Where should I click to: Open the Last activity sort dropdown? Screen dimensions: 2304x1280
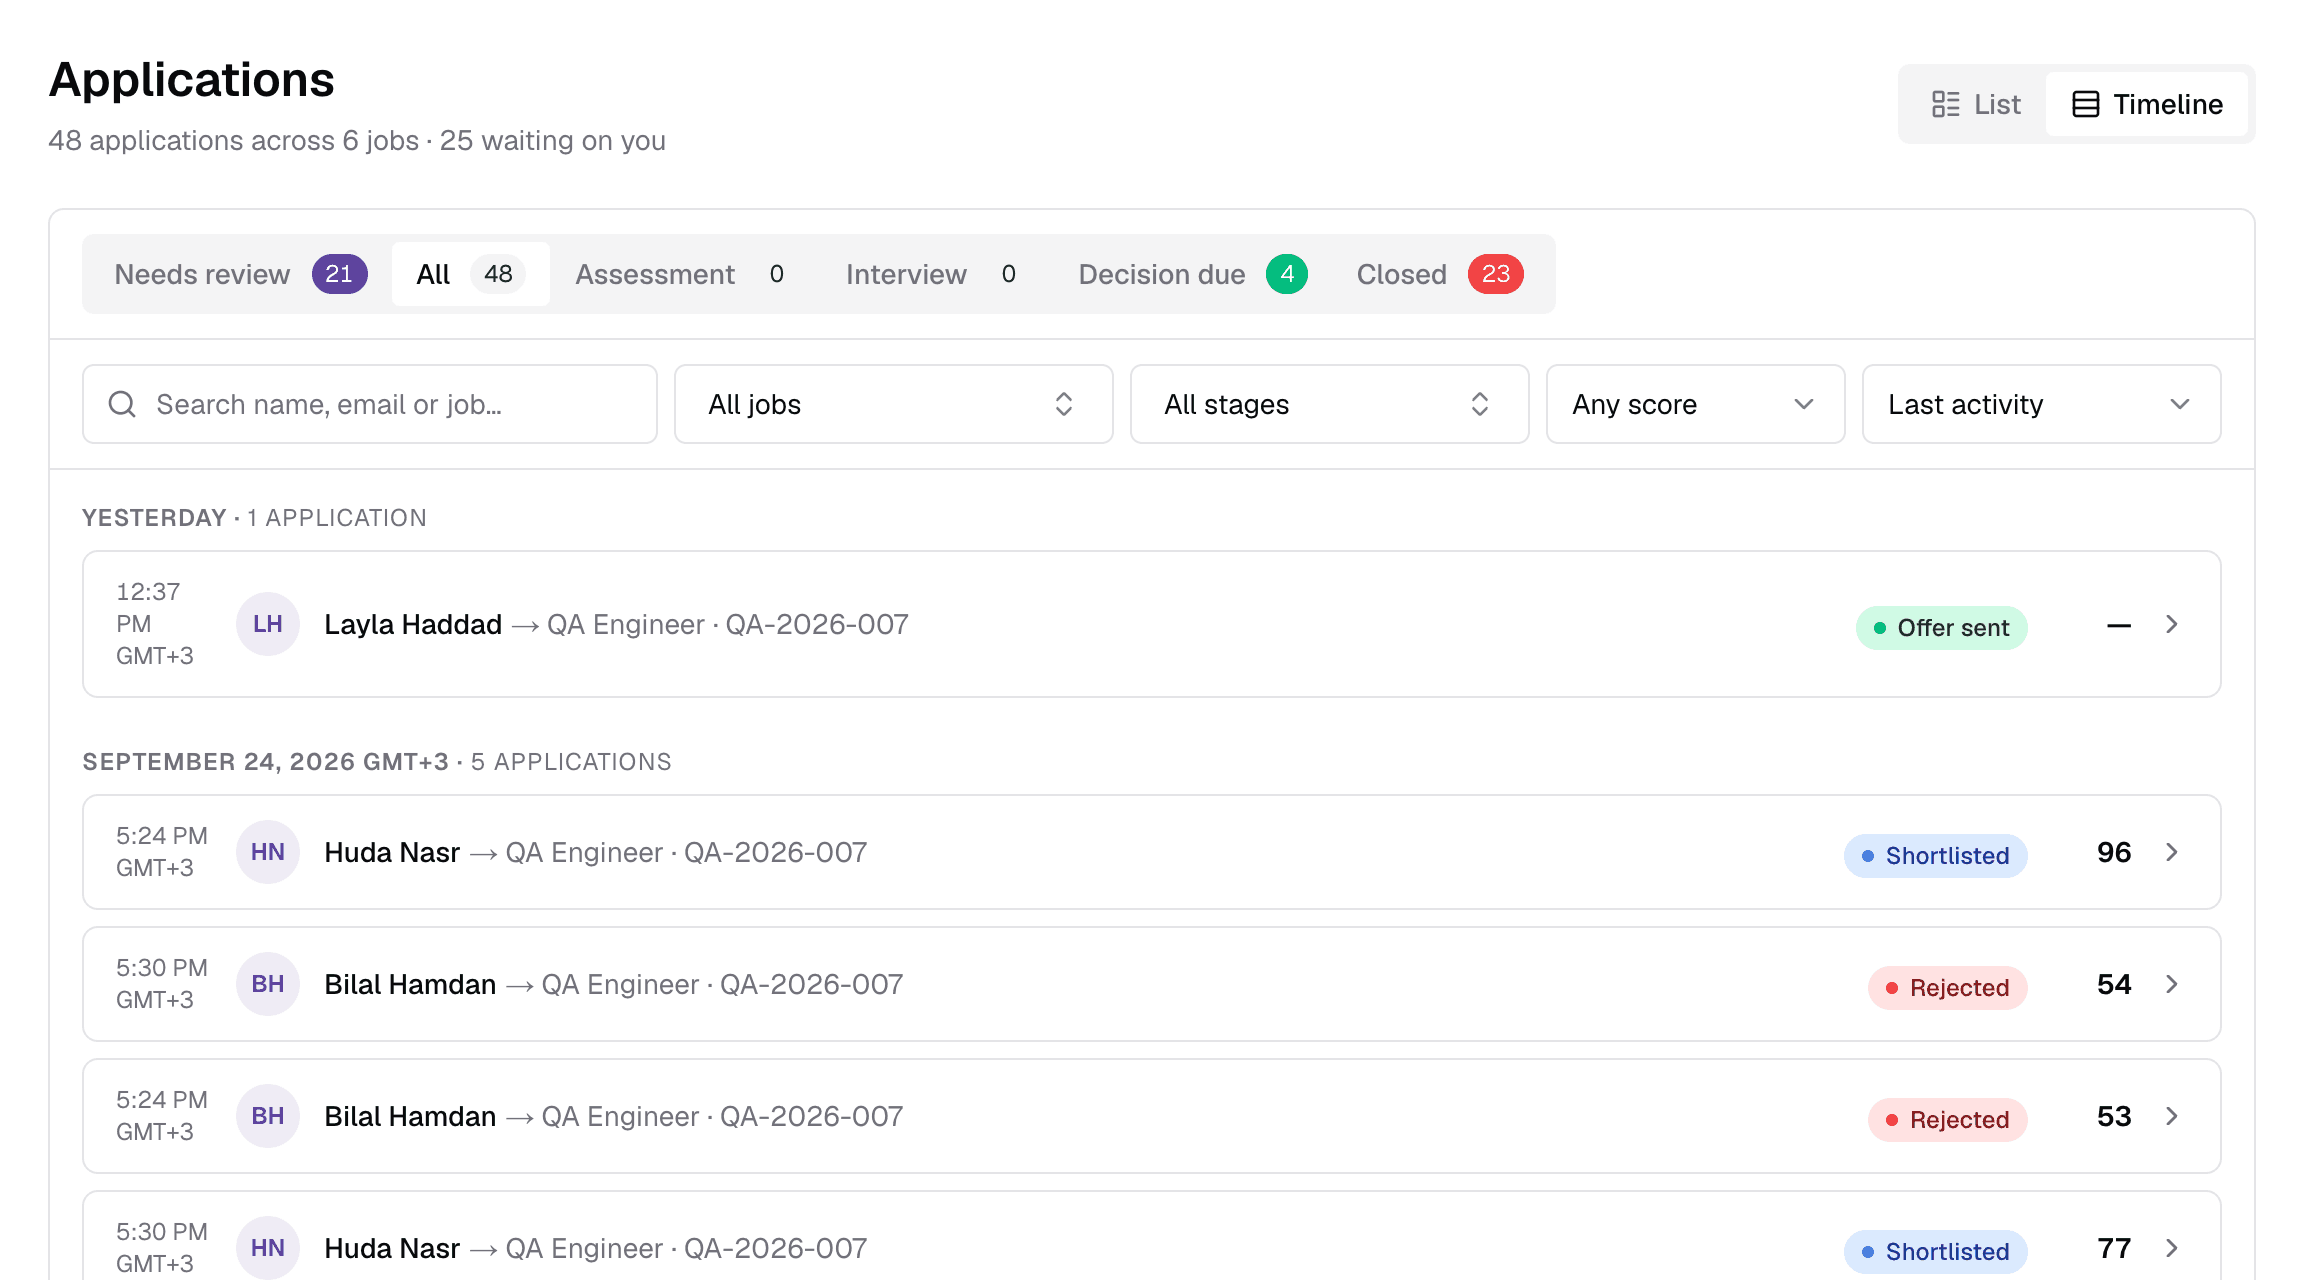pyautogui.click(x=2041, y=404)
